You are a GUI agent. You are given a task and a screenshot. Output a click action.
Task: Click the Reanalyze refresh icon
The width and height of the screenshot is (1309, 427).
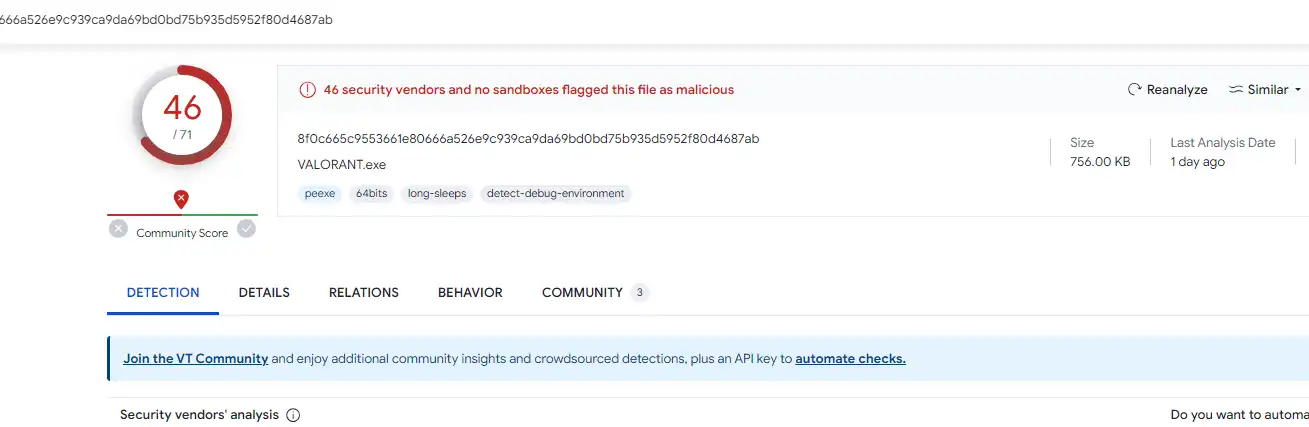(1134, 90)
